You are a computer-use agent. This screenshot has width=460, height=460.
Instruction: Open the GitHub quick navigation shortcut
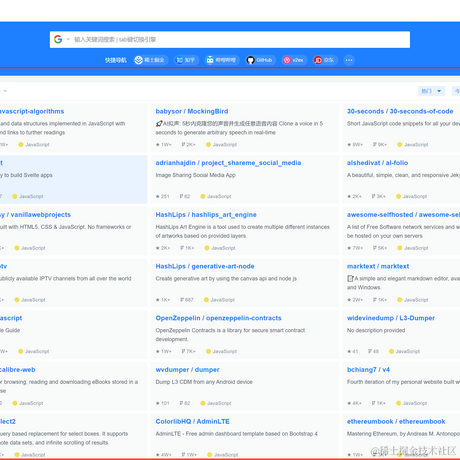point(260,60)
